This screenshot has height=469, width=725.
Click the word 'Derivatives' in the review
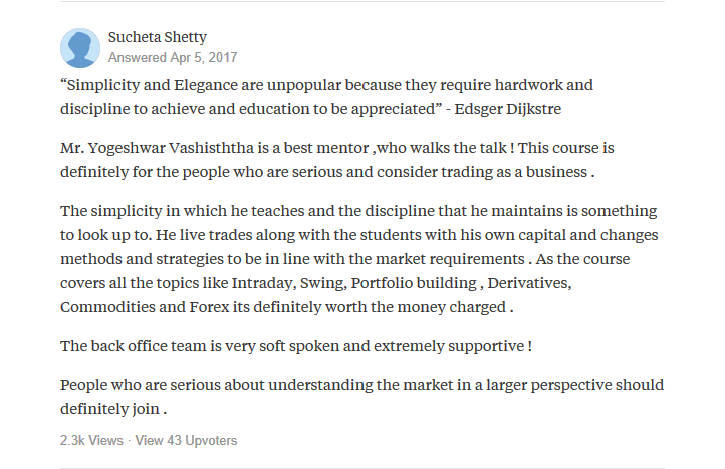pyautogui.click(x=528, y=283)
